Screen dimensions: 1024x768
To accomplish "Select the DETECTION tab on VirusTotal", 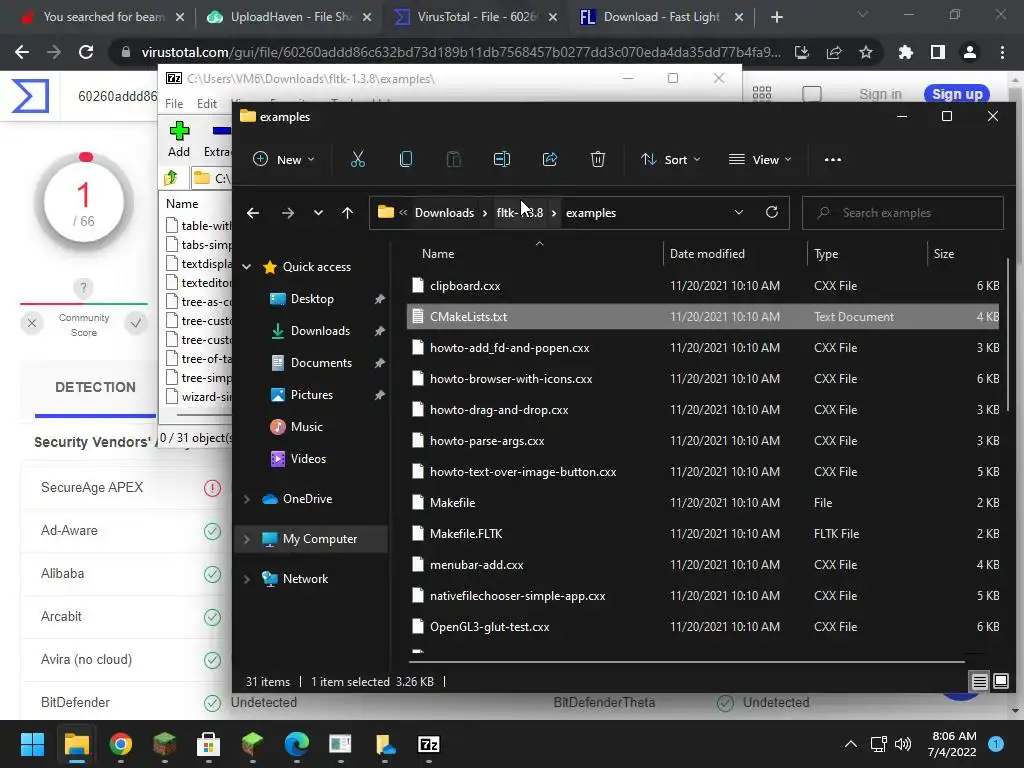I will 95,387.
